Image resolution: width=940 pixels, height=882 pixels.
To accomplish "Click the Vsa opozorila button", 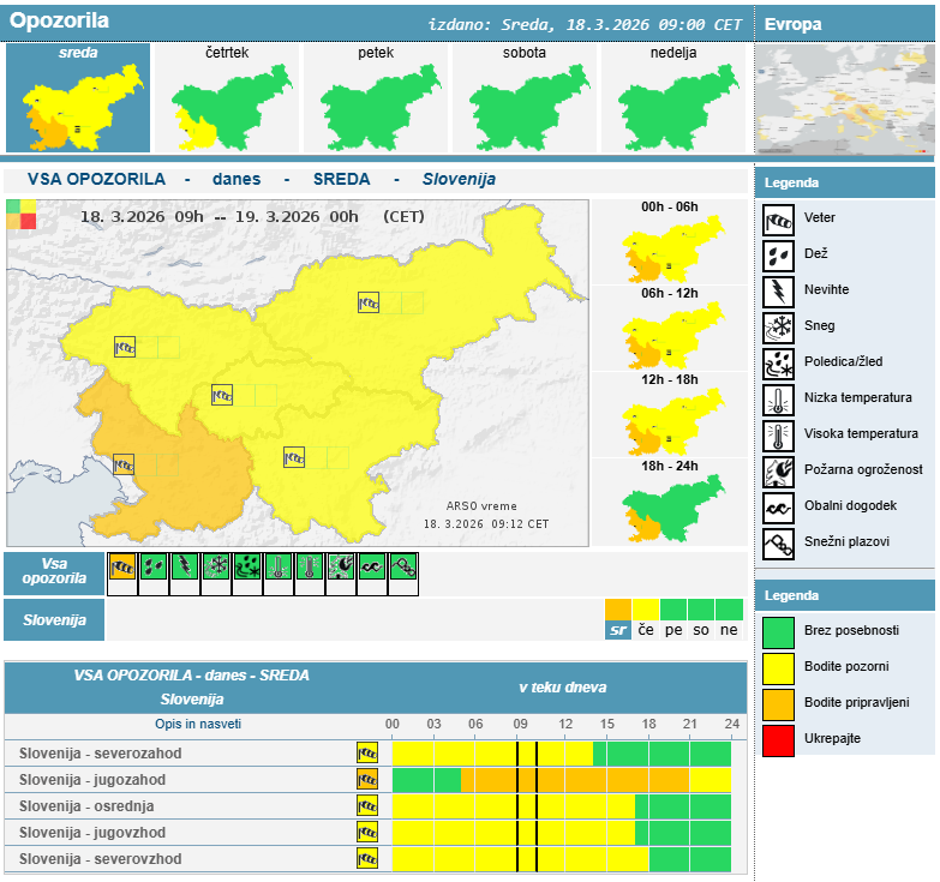I will click(55, 572).
